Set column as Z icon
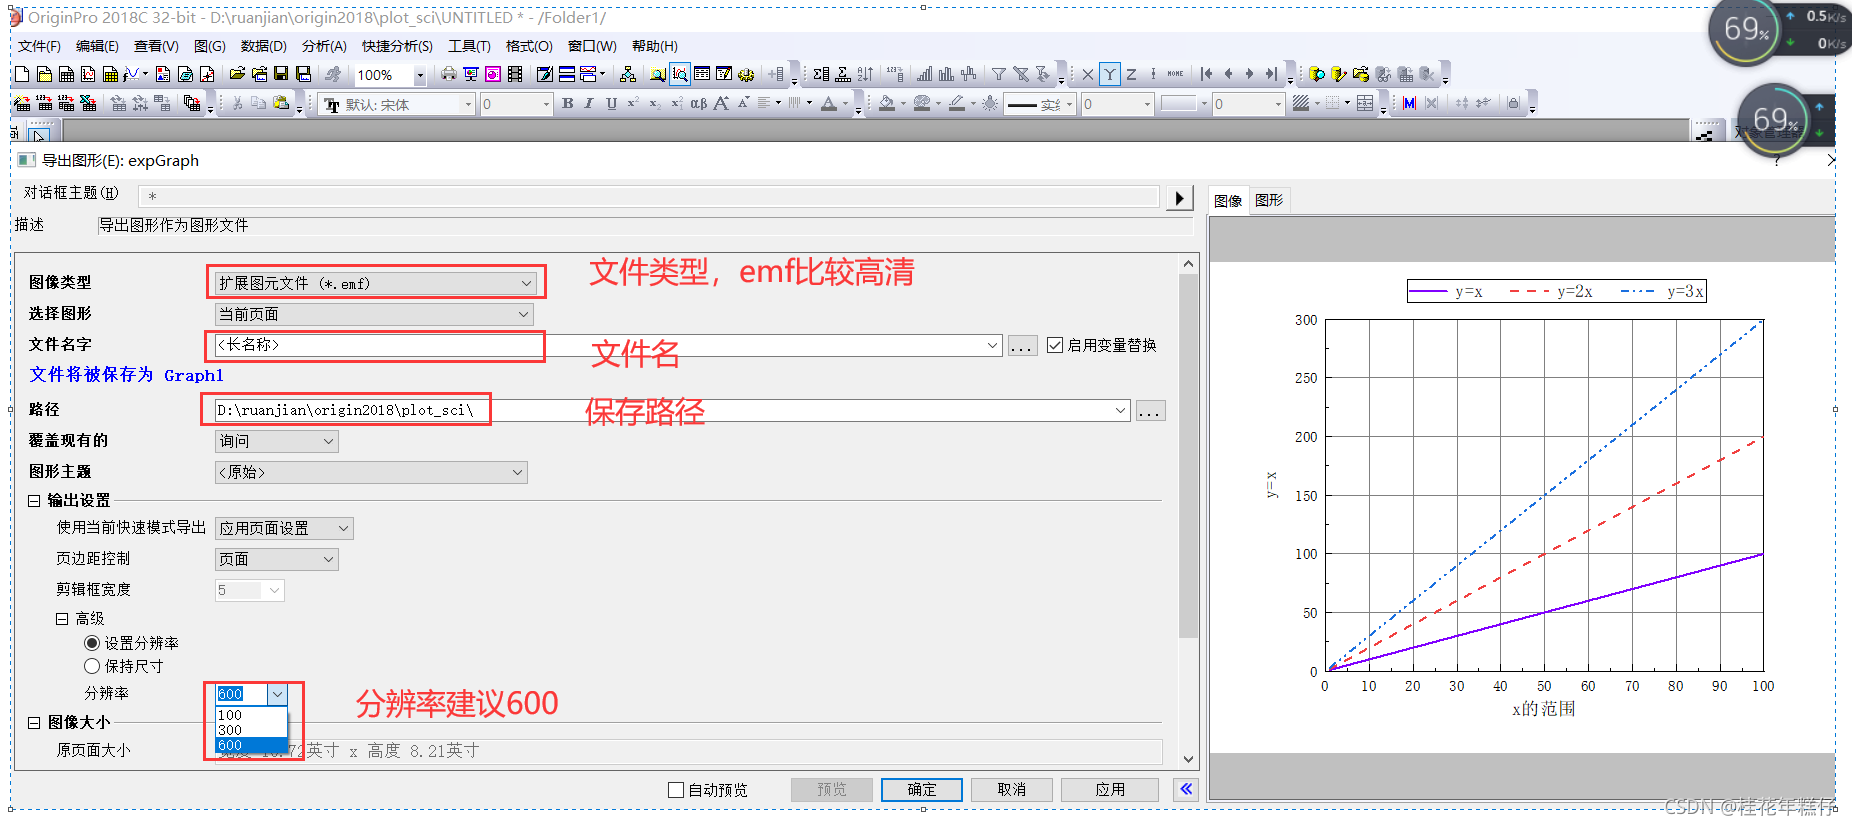The width and height of the screenshot is (1852, 825). pyautogui.click(x=1131, y=74)
